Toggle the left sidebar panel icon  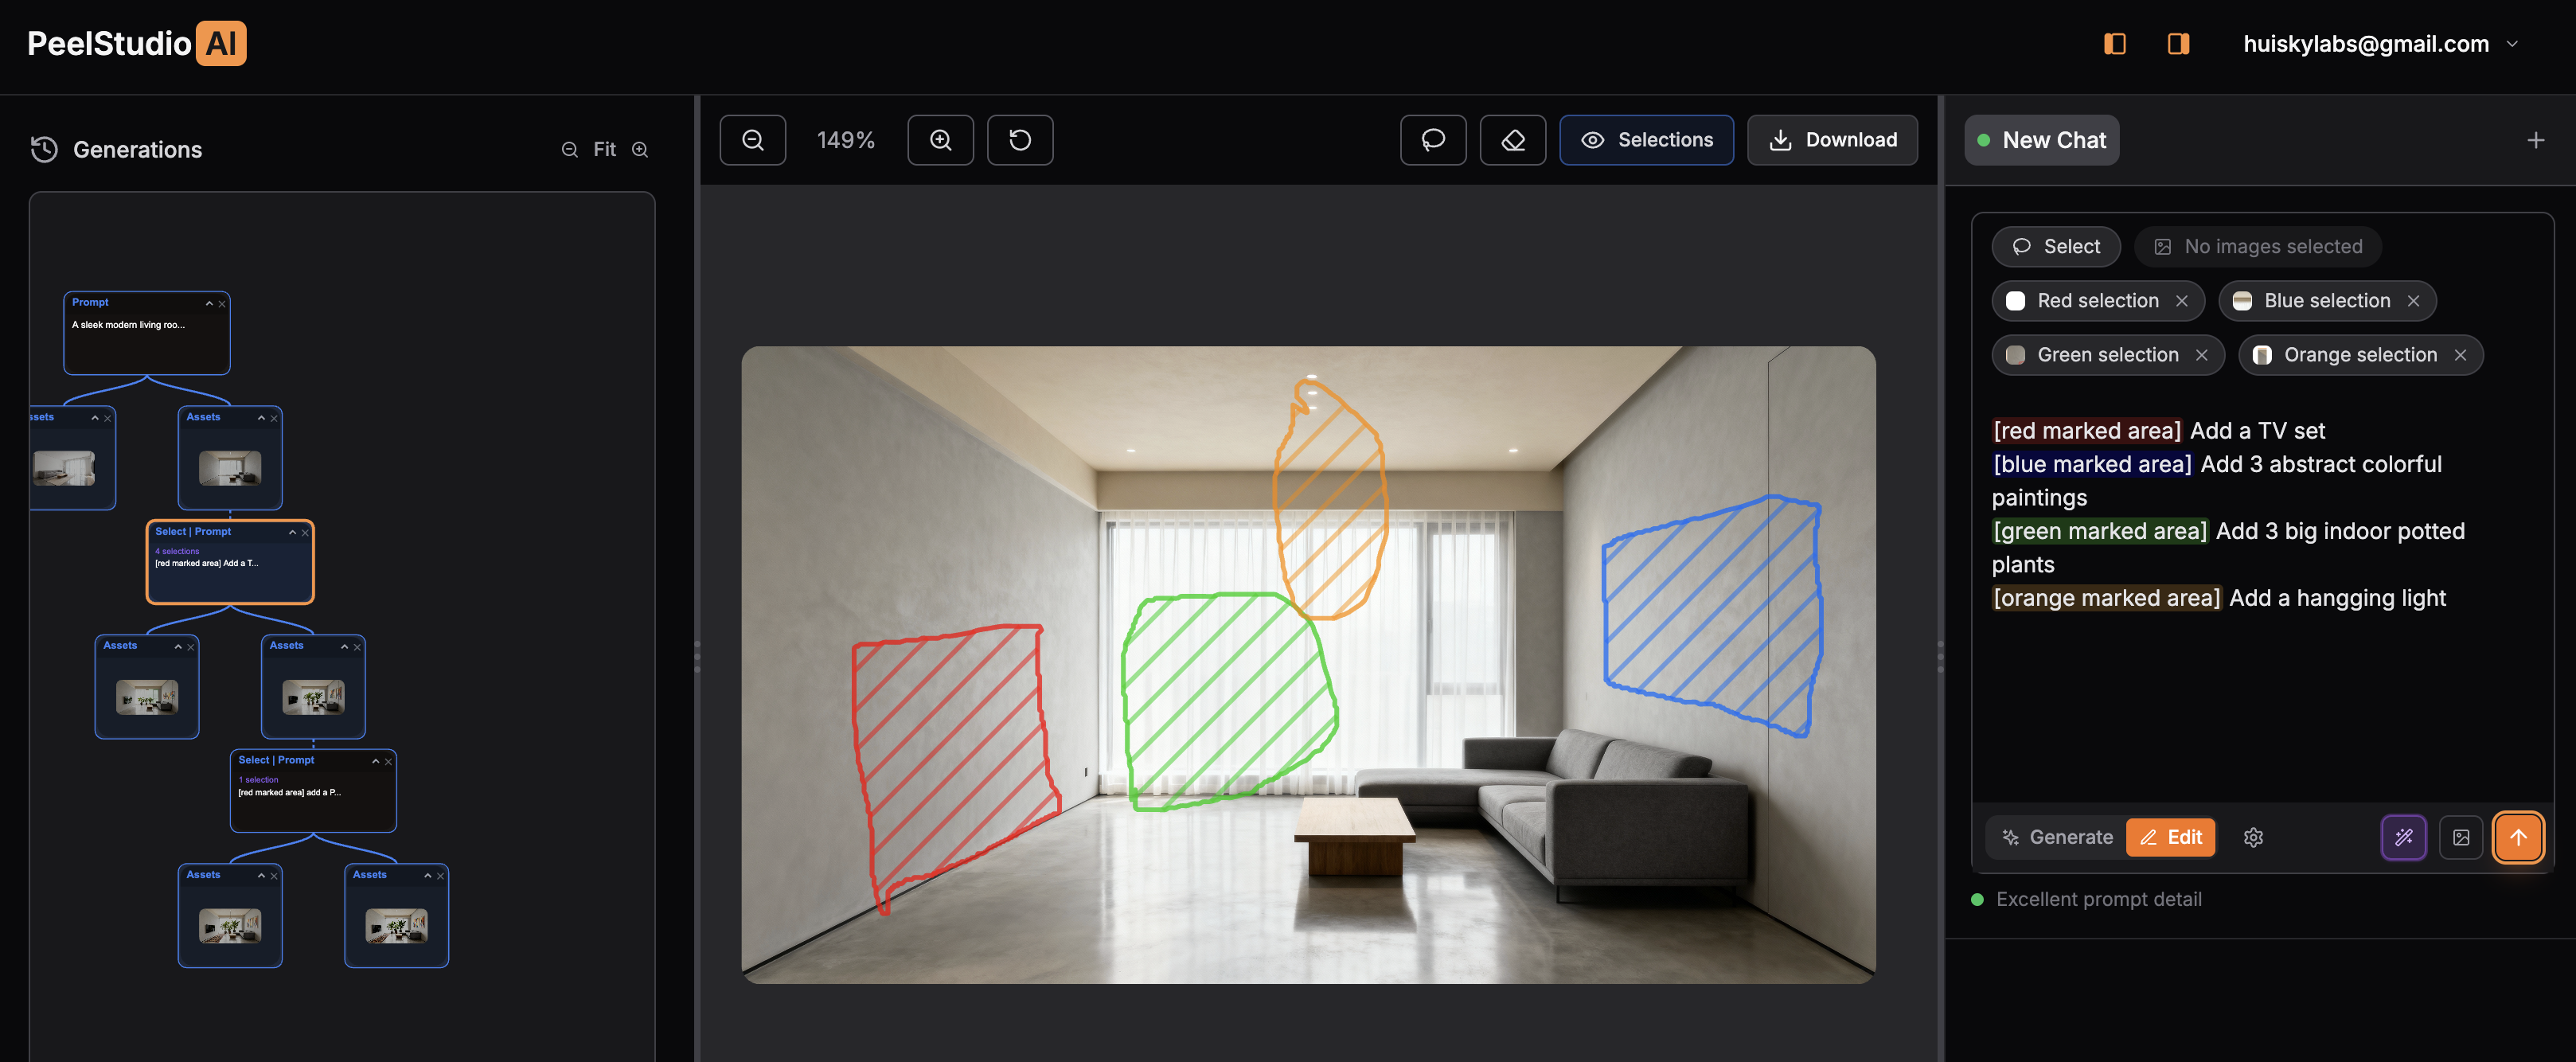click(x=2114, y=44)
